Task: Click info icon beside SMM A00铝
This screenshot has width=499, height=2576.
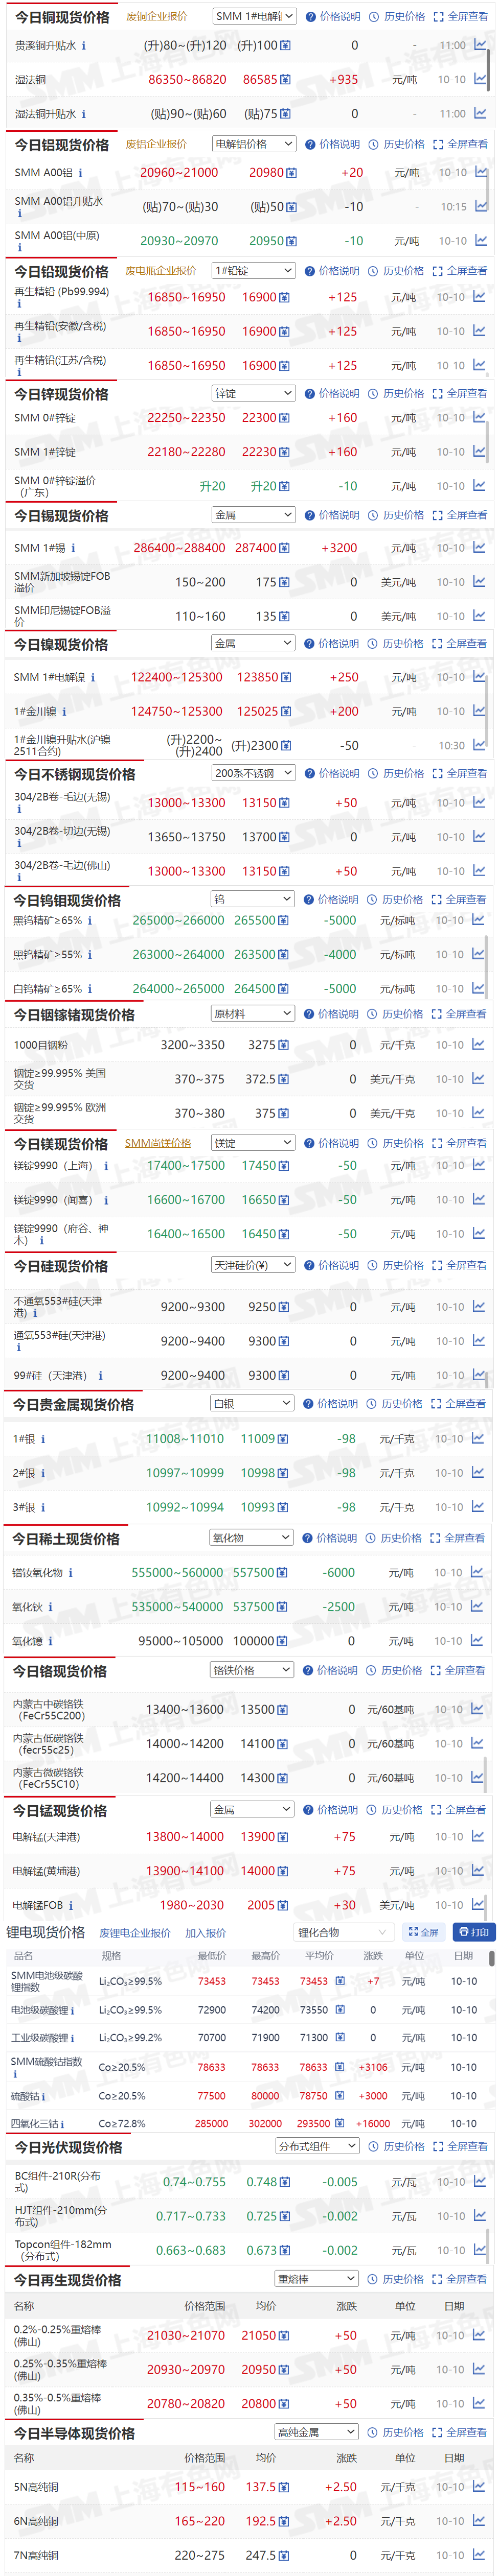Action: [81, 173]
